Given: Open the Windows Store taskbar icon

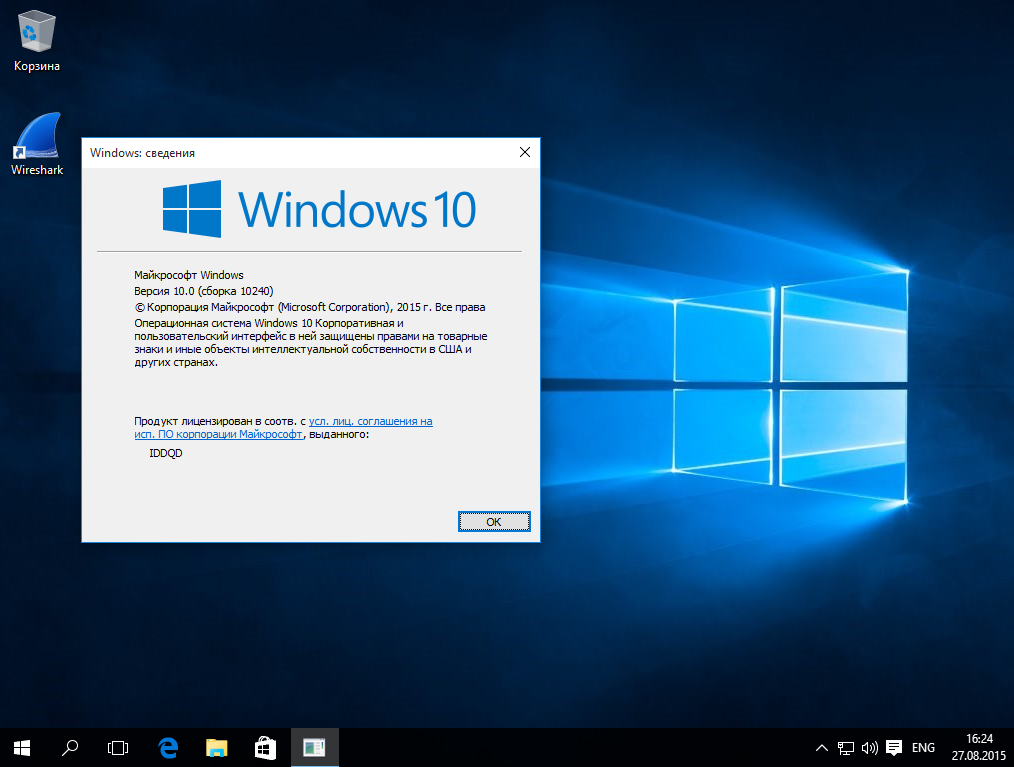Looking at the screenshot, I should click(265, 747).
